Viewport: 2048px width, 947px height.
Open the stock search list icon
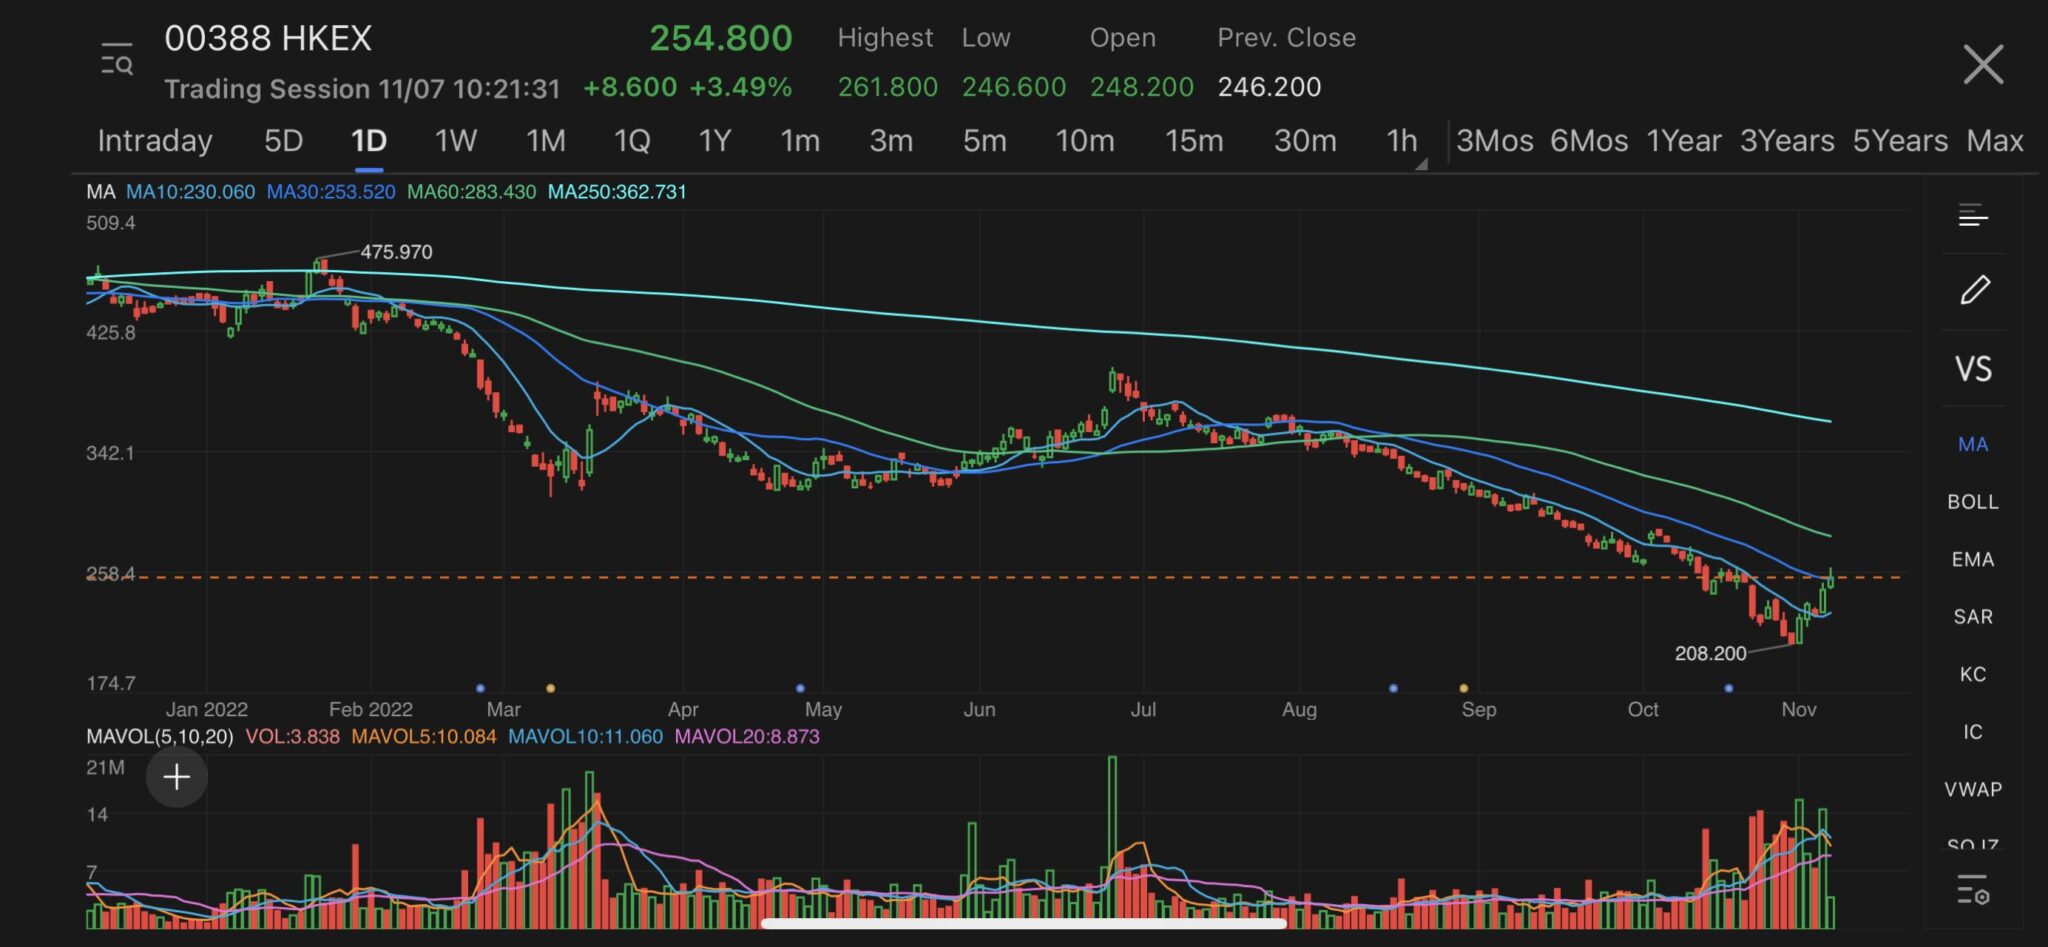117,60
